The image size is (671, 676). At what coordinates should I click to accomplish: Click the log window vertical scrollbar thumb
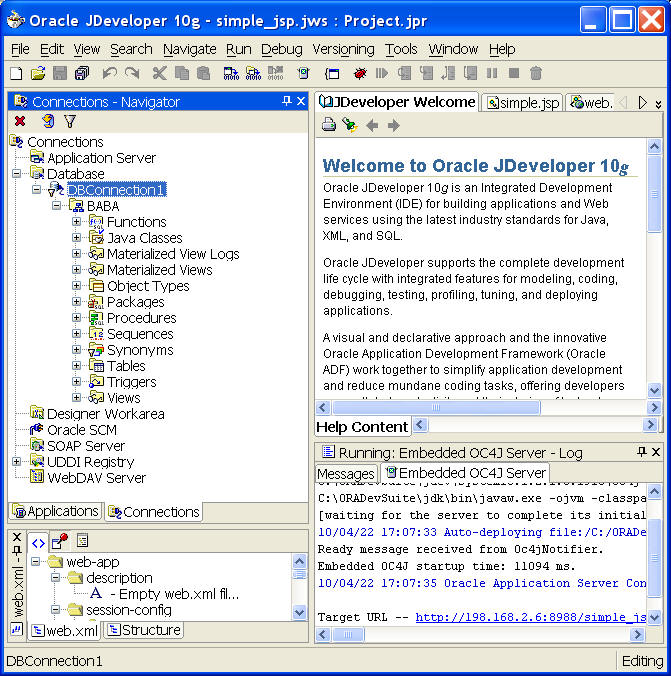(x=654, y=558)
